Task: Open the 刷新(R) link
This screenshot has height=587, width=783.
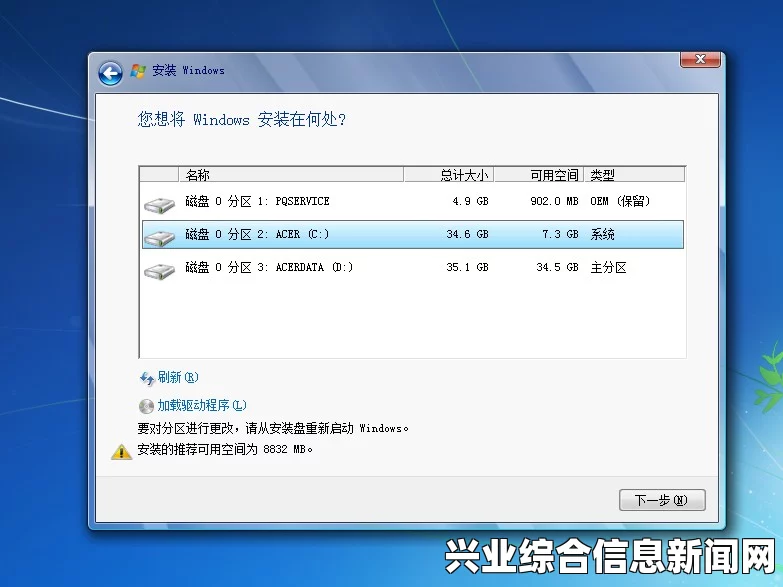Action: coord(178,377)
